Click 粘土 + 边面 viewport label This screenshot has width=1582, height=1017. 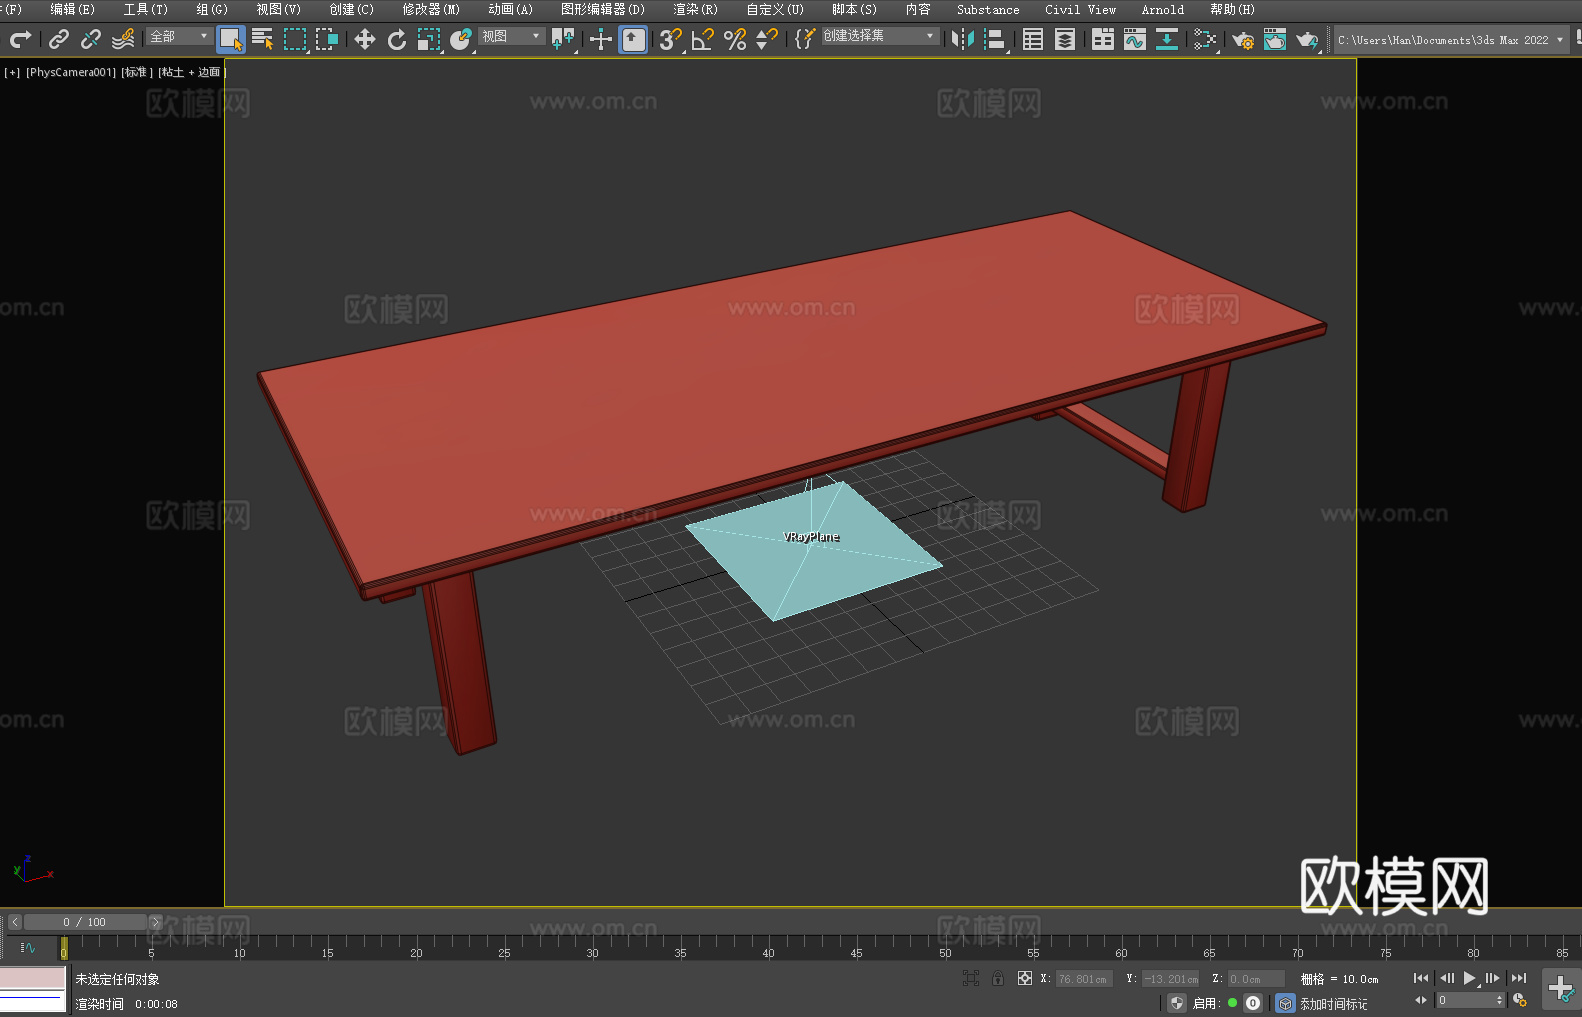(191, 72)
